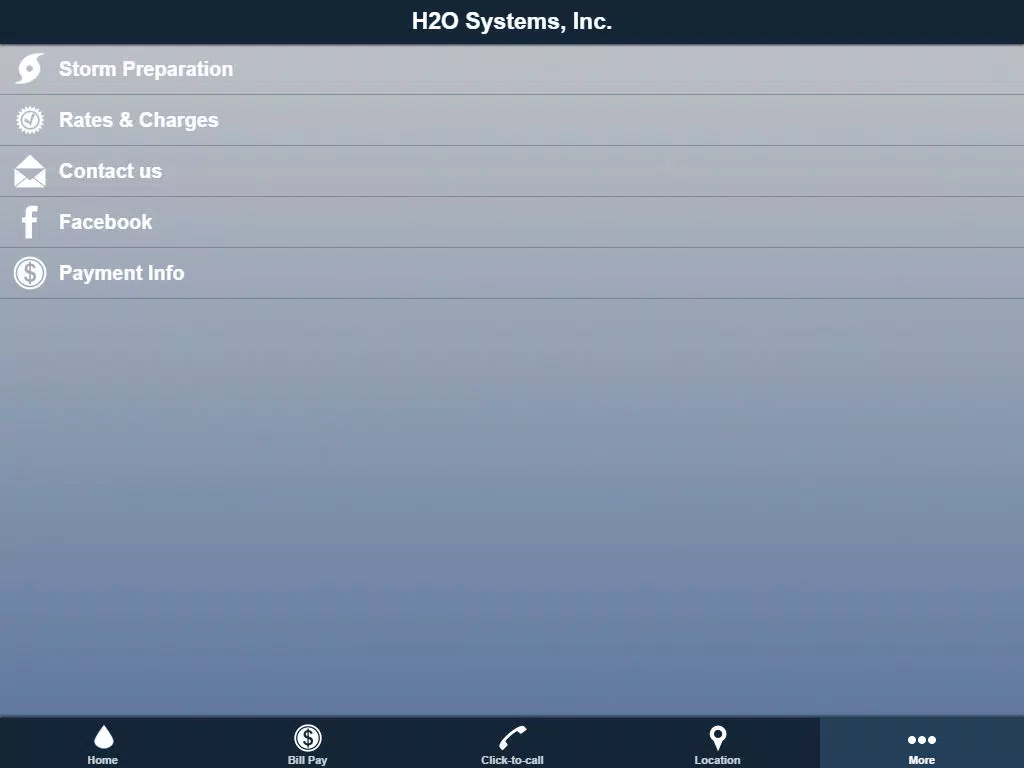Open the Contact us text link
The height and width of the screenshot is (768, 1024).
point(110,171)
